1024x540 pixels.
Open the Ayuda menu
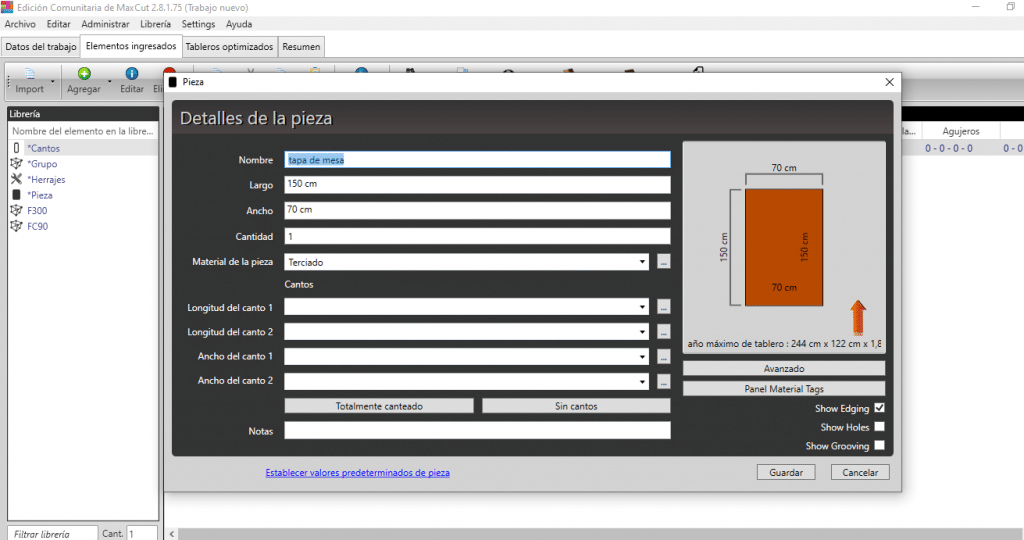pos(239,24)
